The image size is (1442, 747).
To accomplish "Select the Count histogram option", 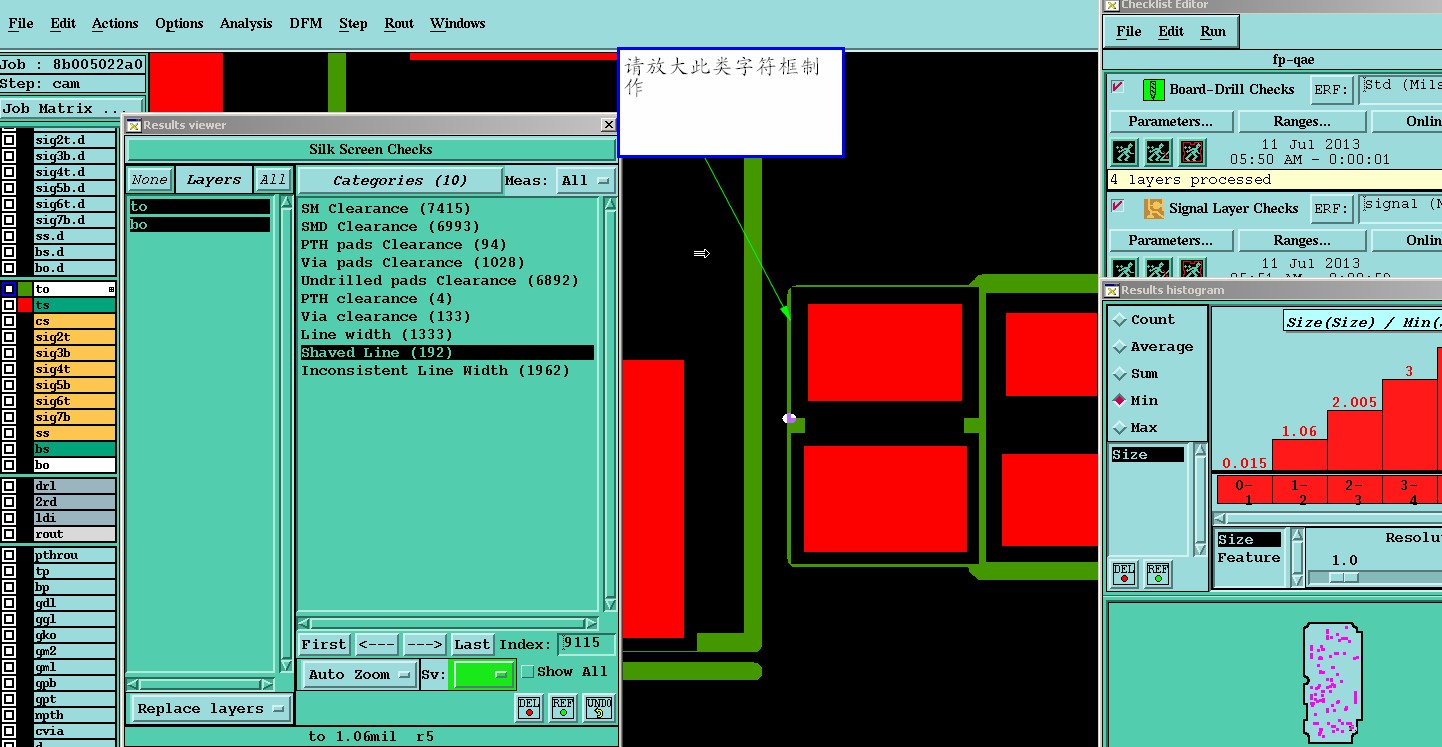I will (1119, 320).
